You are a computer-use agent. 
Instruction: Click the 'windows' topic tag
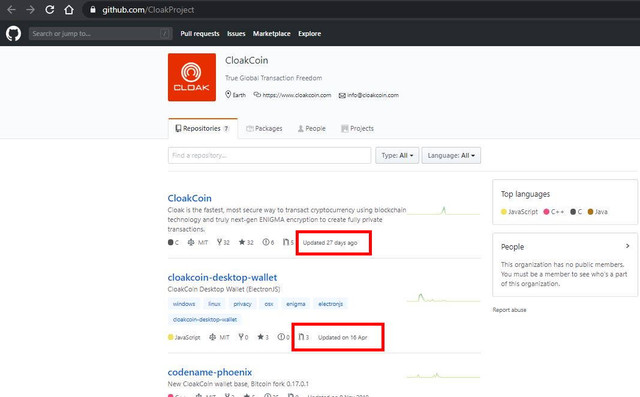(184, 304)
